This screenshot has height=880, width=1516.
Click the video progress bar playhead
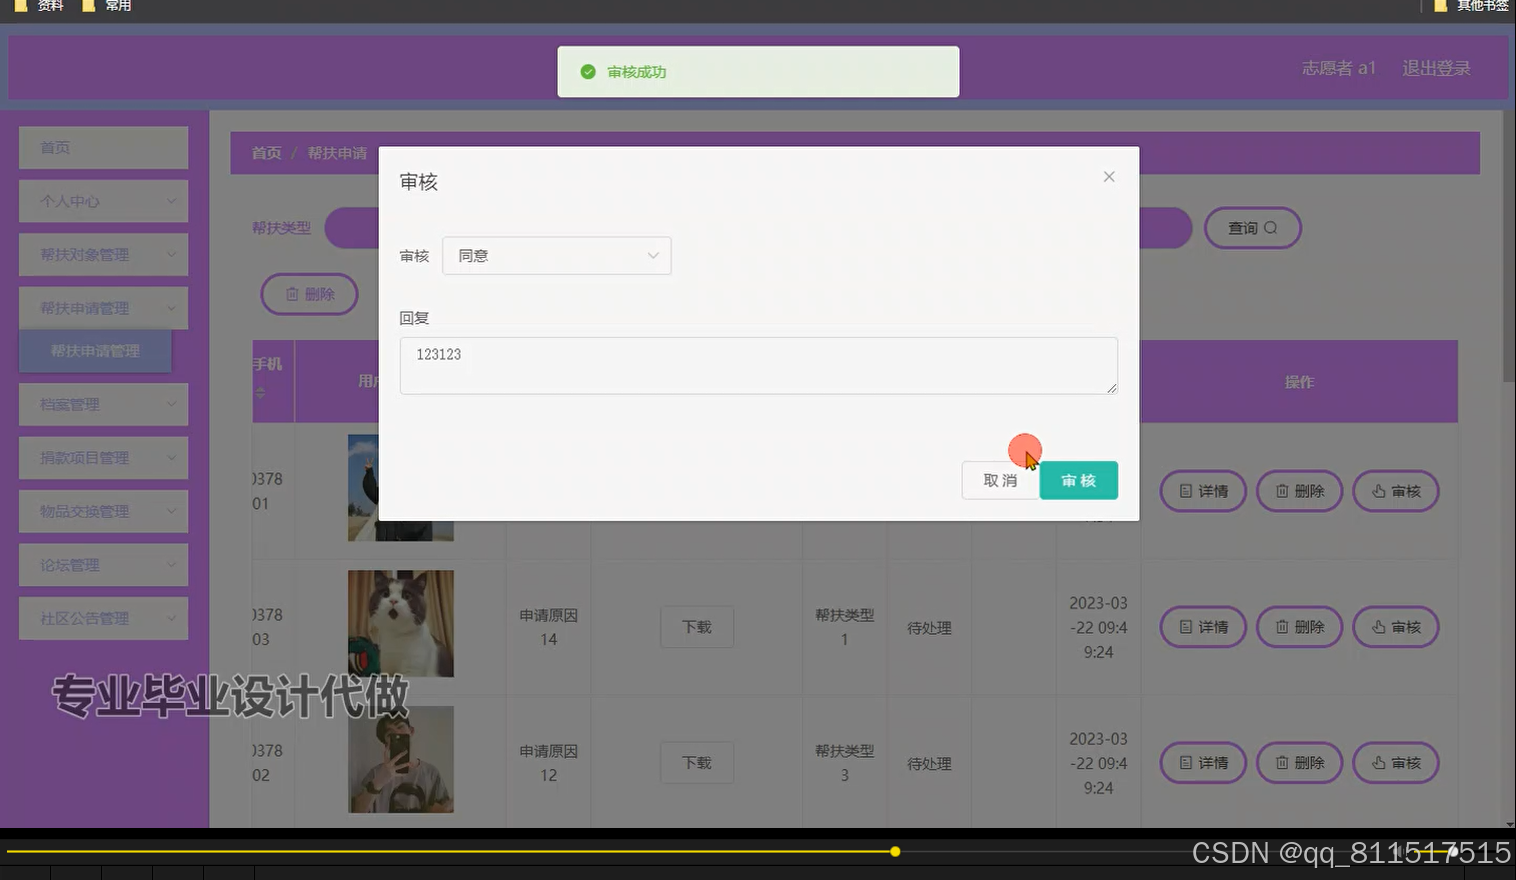895,852
